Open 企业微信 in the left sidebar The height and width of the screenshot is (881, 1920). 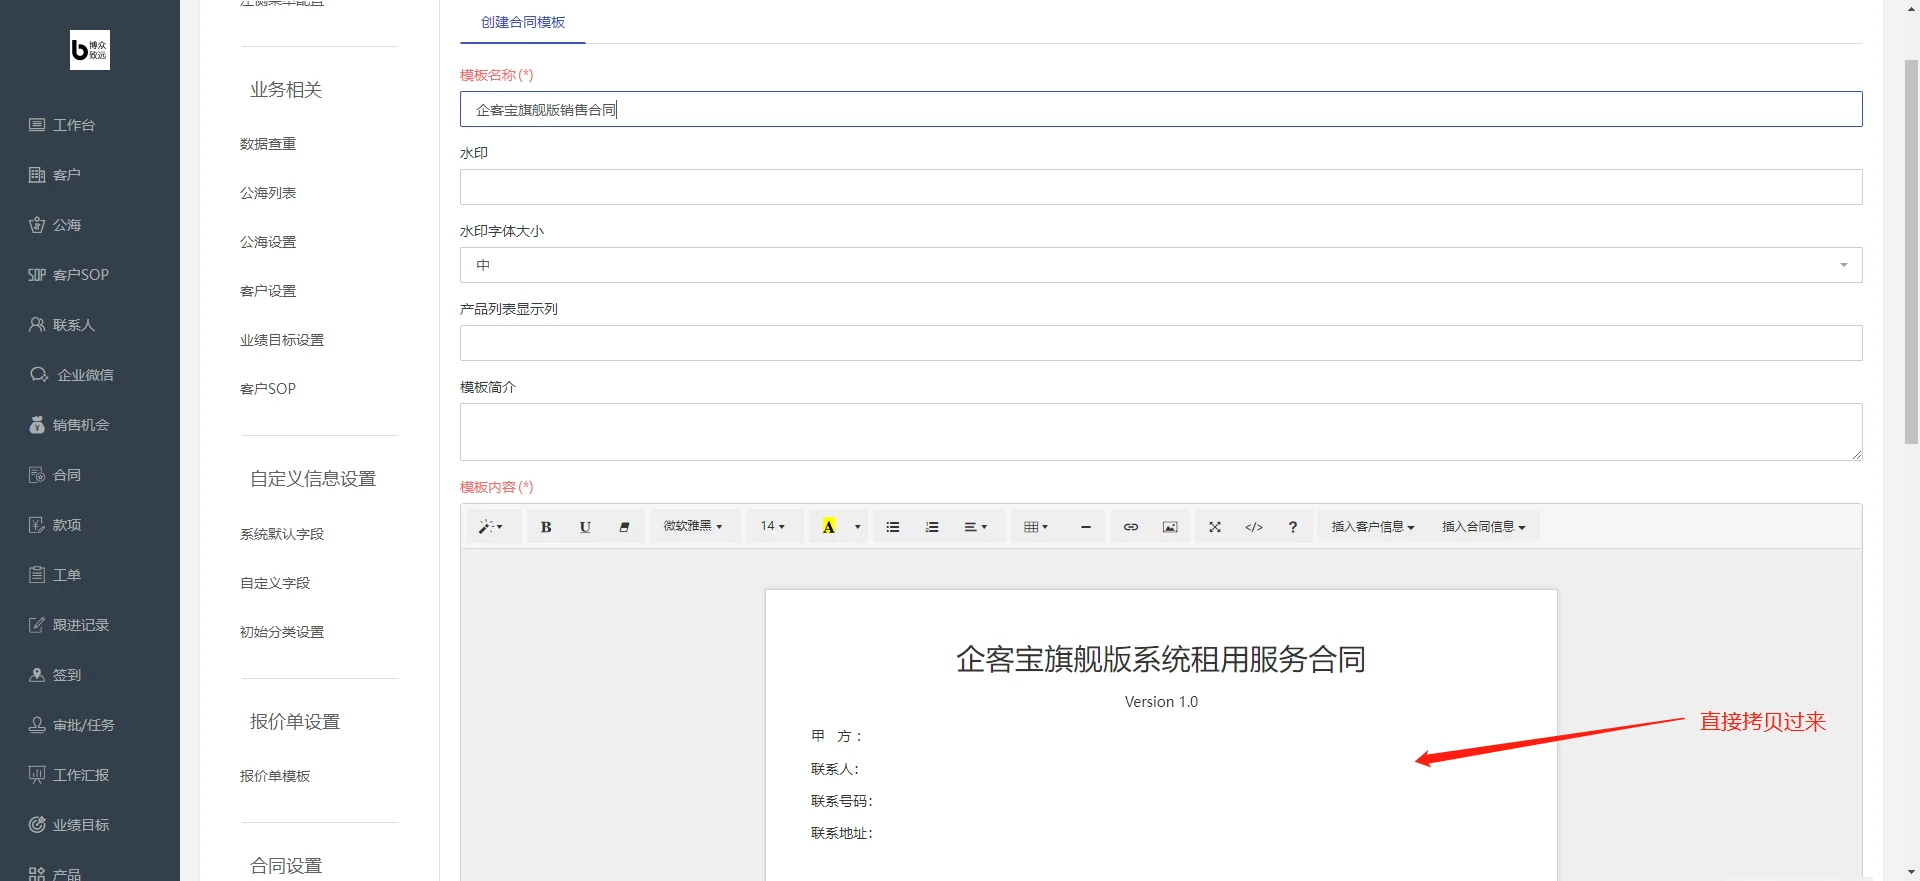click(85, 375)
